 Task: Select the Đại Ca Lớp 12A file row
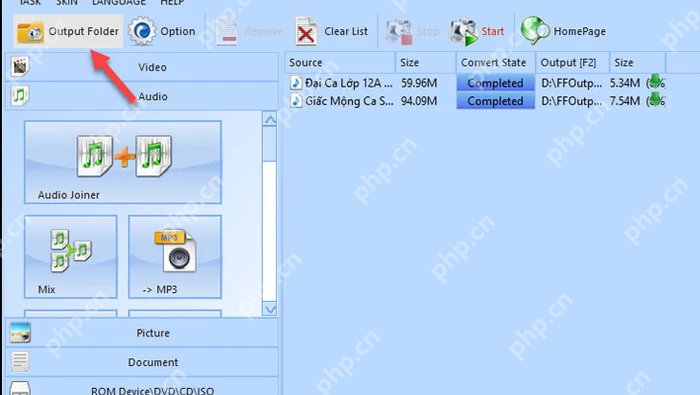click(475, 83)
